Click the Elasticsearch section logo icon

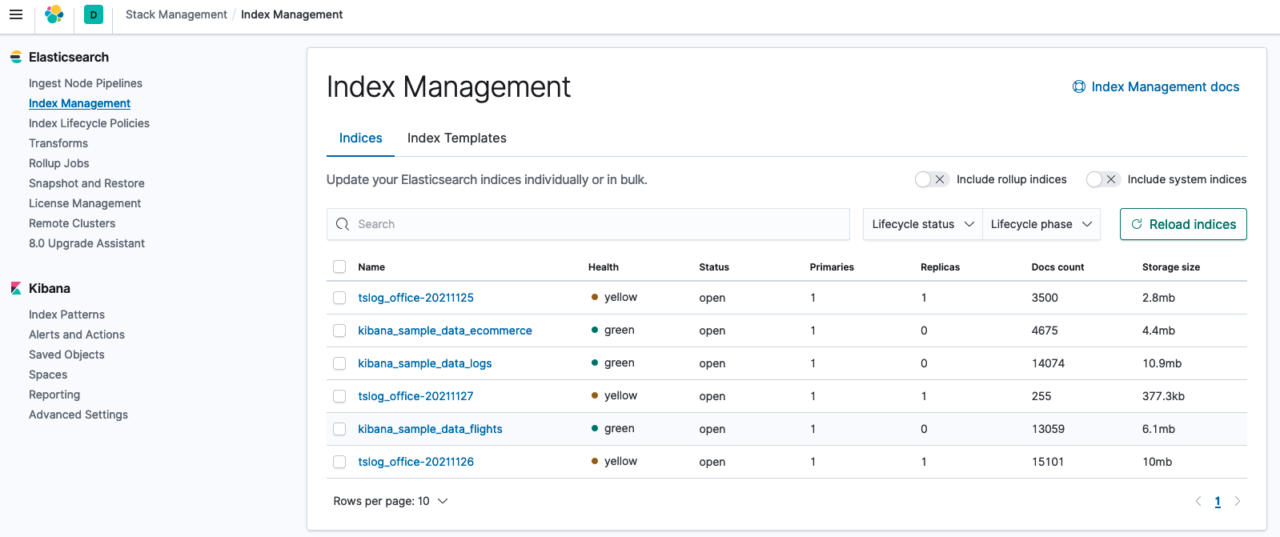click(15, 57)
